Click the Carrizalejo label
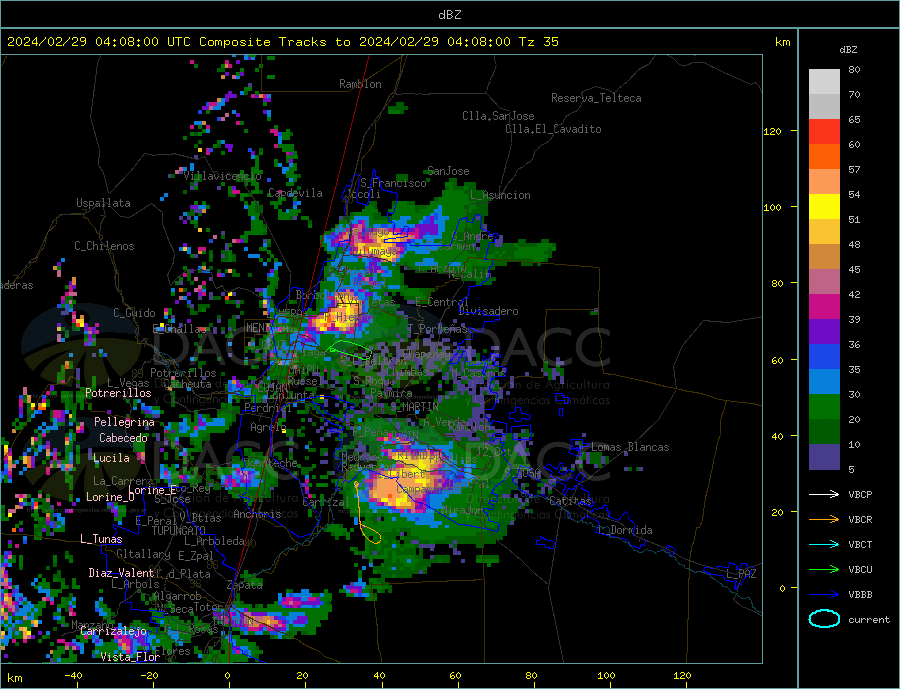Screen dimensions: 900x689 pos(113,632)
